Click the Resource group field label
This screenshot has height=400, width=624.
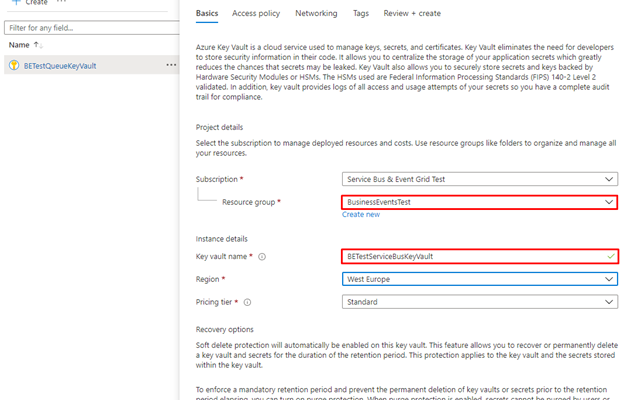pyautogui.click(x=249, y=202)
